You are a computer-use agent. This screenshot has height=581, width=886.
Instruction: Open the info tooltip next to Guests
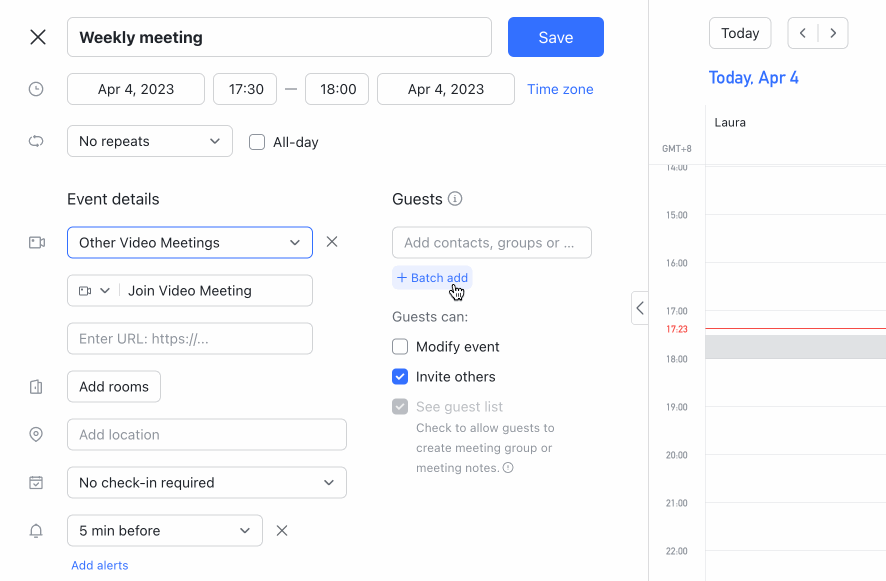[x=456, y=199]
